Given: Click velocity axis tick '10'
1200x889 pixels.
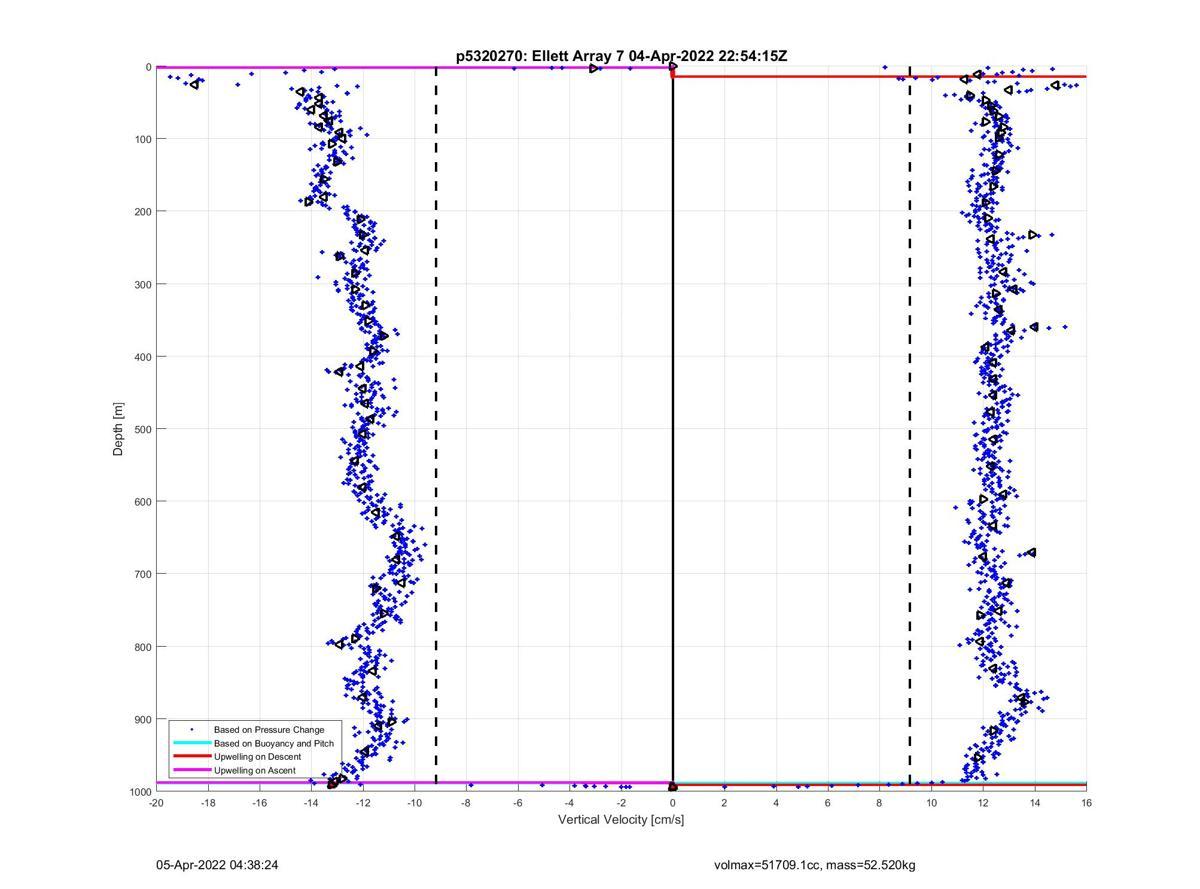Looking at the screenshot, I should 931,803.
